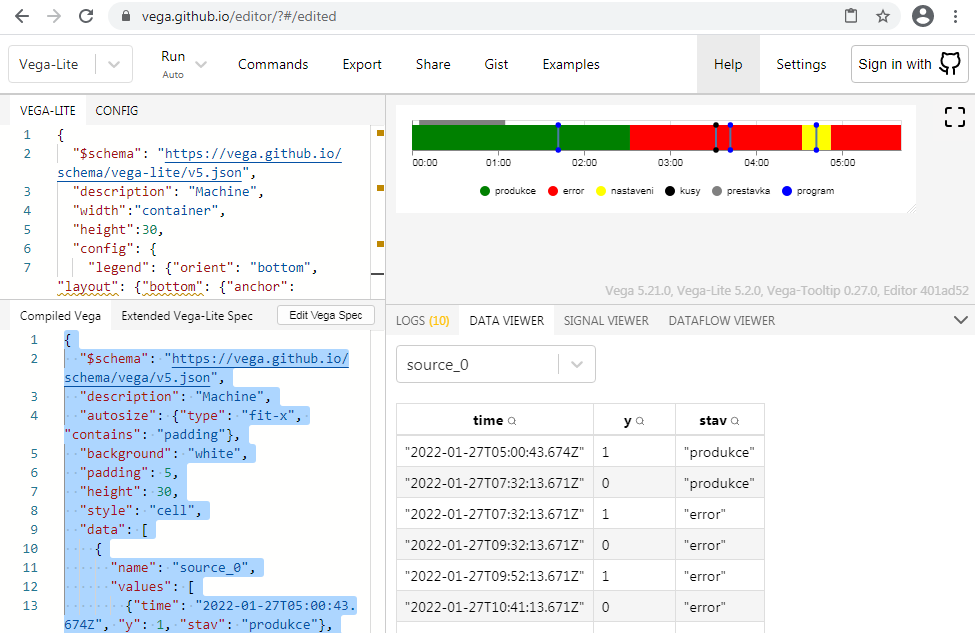
Task: Click the GitHub logo in the sign-in button
Action: pyautogui.click(x=950, y=63)
